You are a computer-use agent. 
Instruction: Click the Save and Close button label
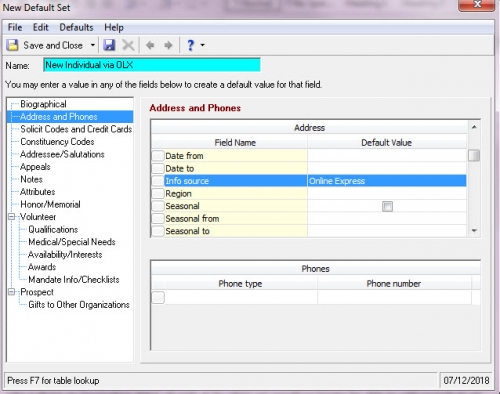pyautogui.click(x=53, y=45)
